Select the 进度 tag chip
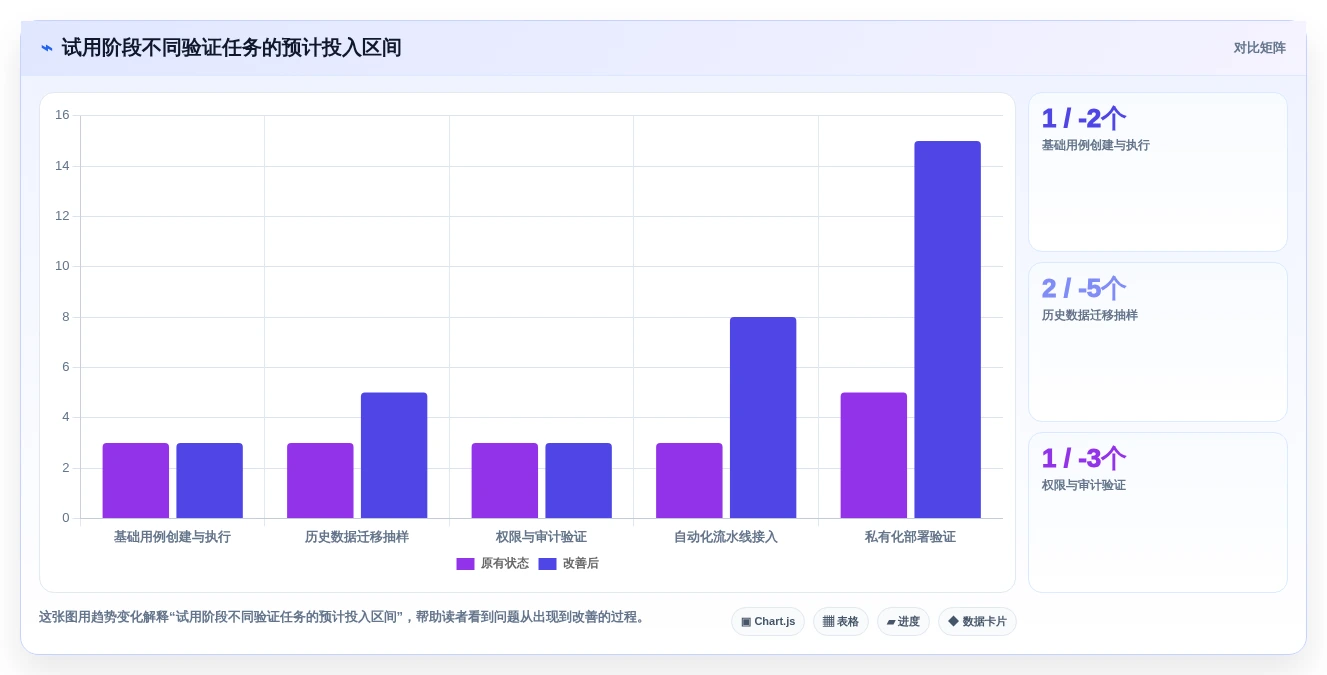 pos(903,621)
